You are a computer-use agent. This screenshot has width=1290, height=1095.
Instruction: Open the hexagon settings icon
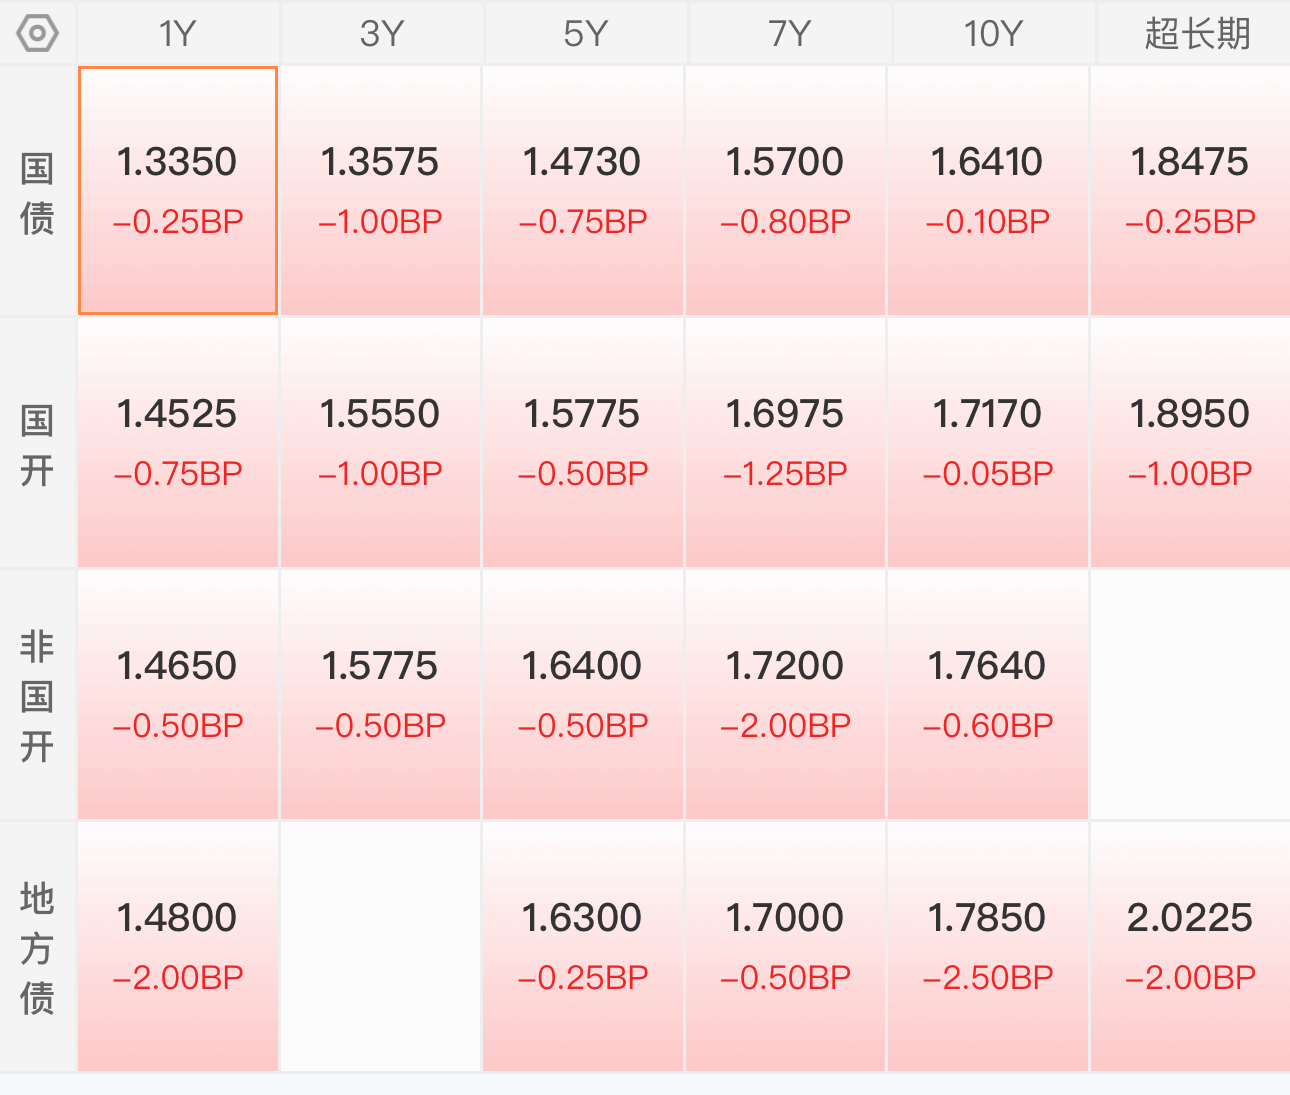point(37,34)
